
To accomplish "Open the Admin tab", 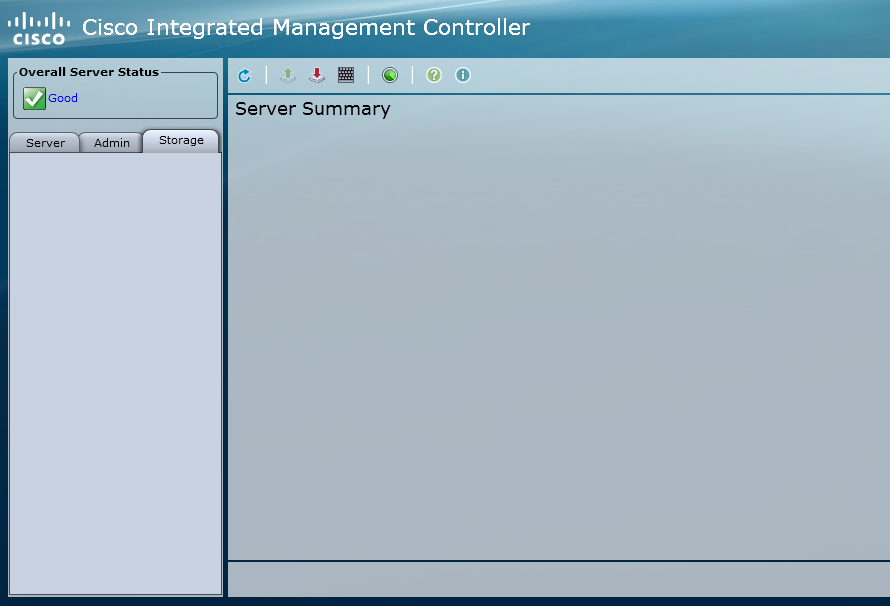I will click(x=111, y=142).
